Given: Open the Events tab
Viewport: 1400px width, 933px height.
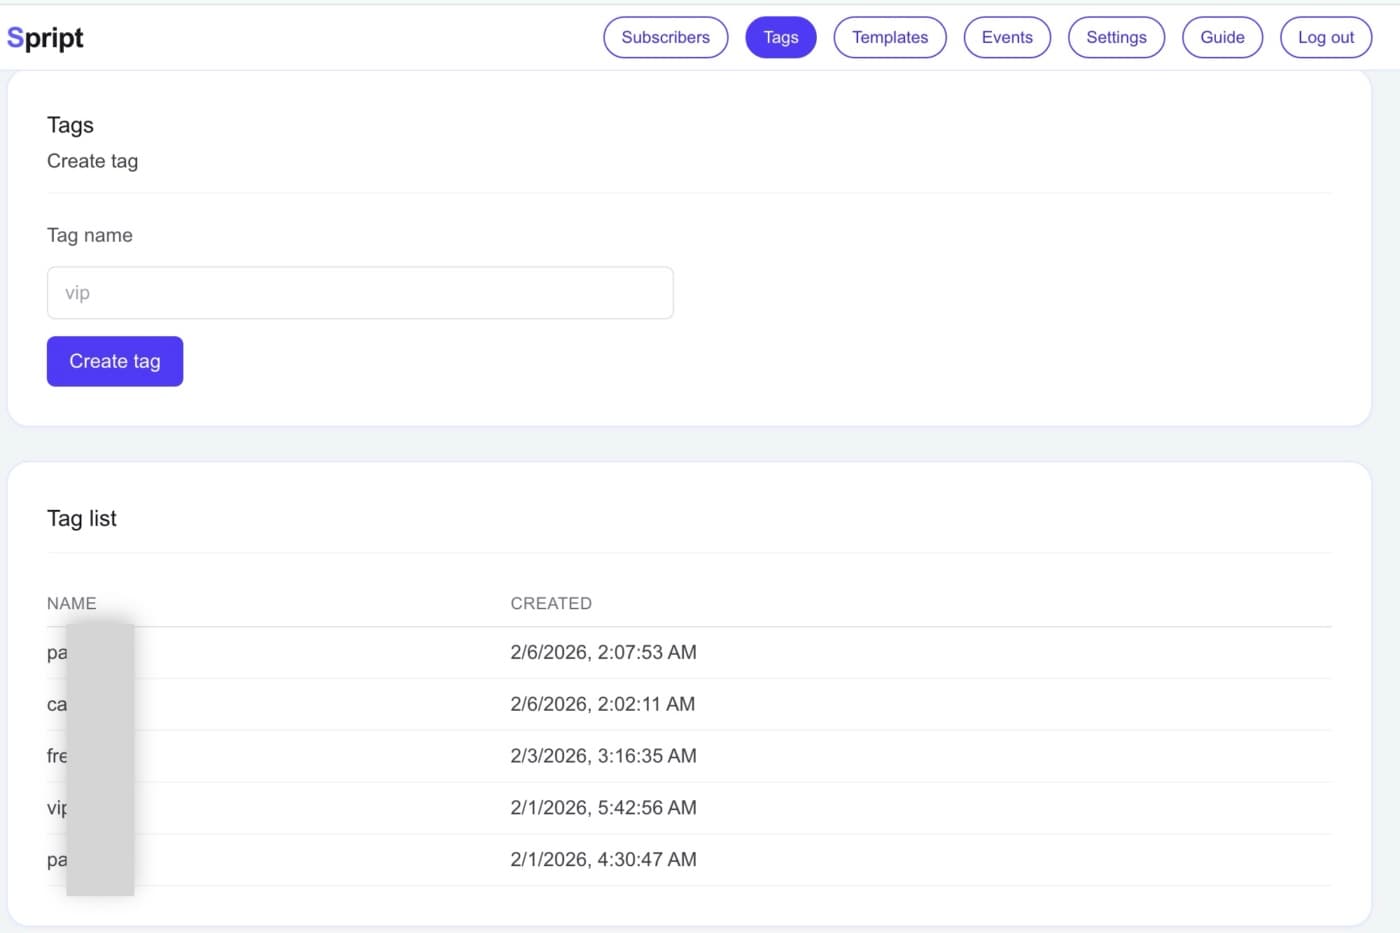Looking at the screenshot, I should (x=1006, y=38).
